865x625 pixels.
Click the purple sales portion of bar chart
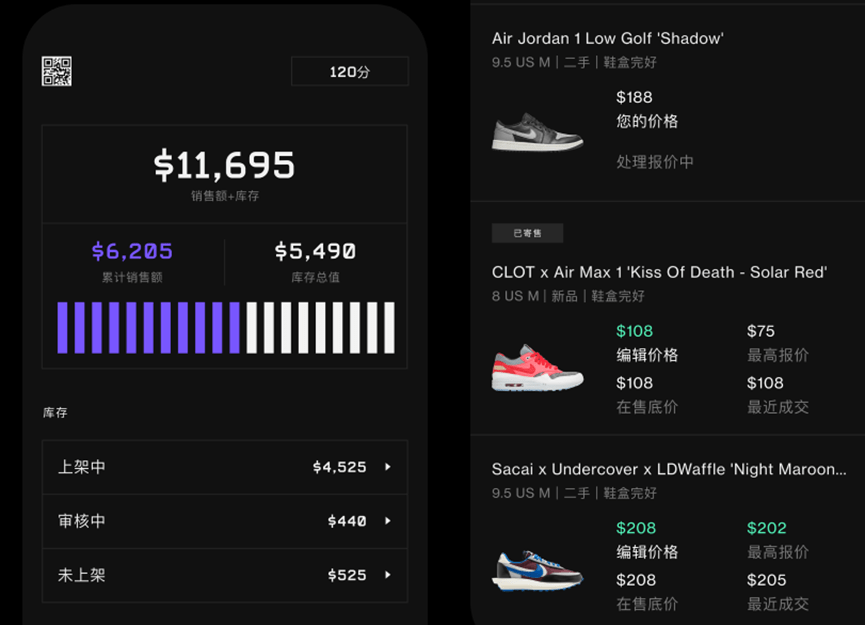pos(148,328)
